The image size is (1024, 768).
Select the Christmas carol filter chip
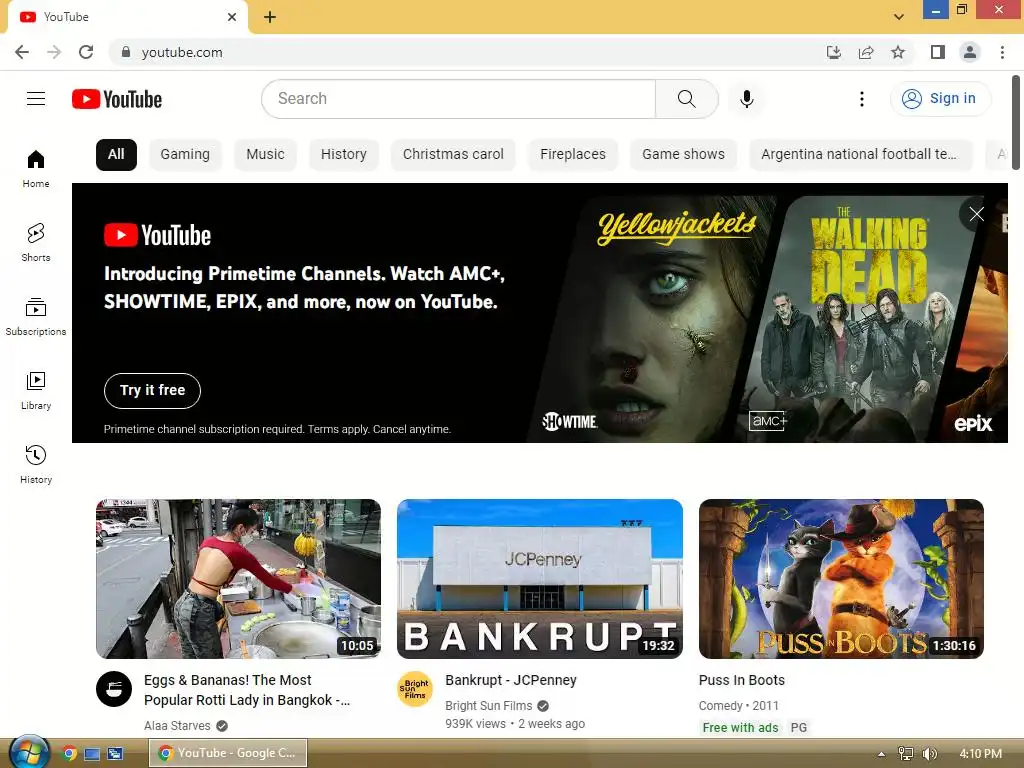tap(453, 155)
